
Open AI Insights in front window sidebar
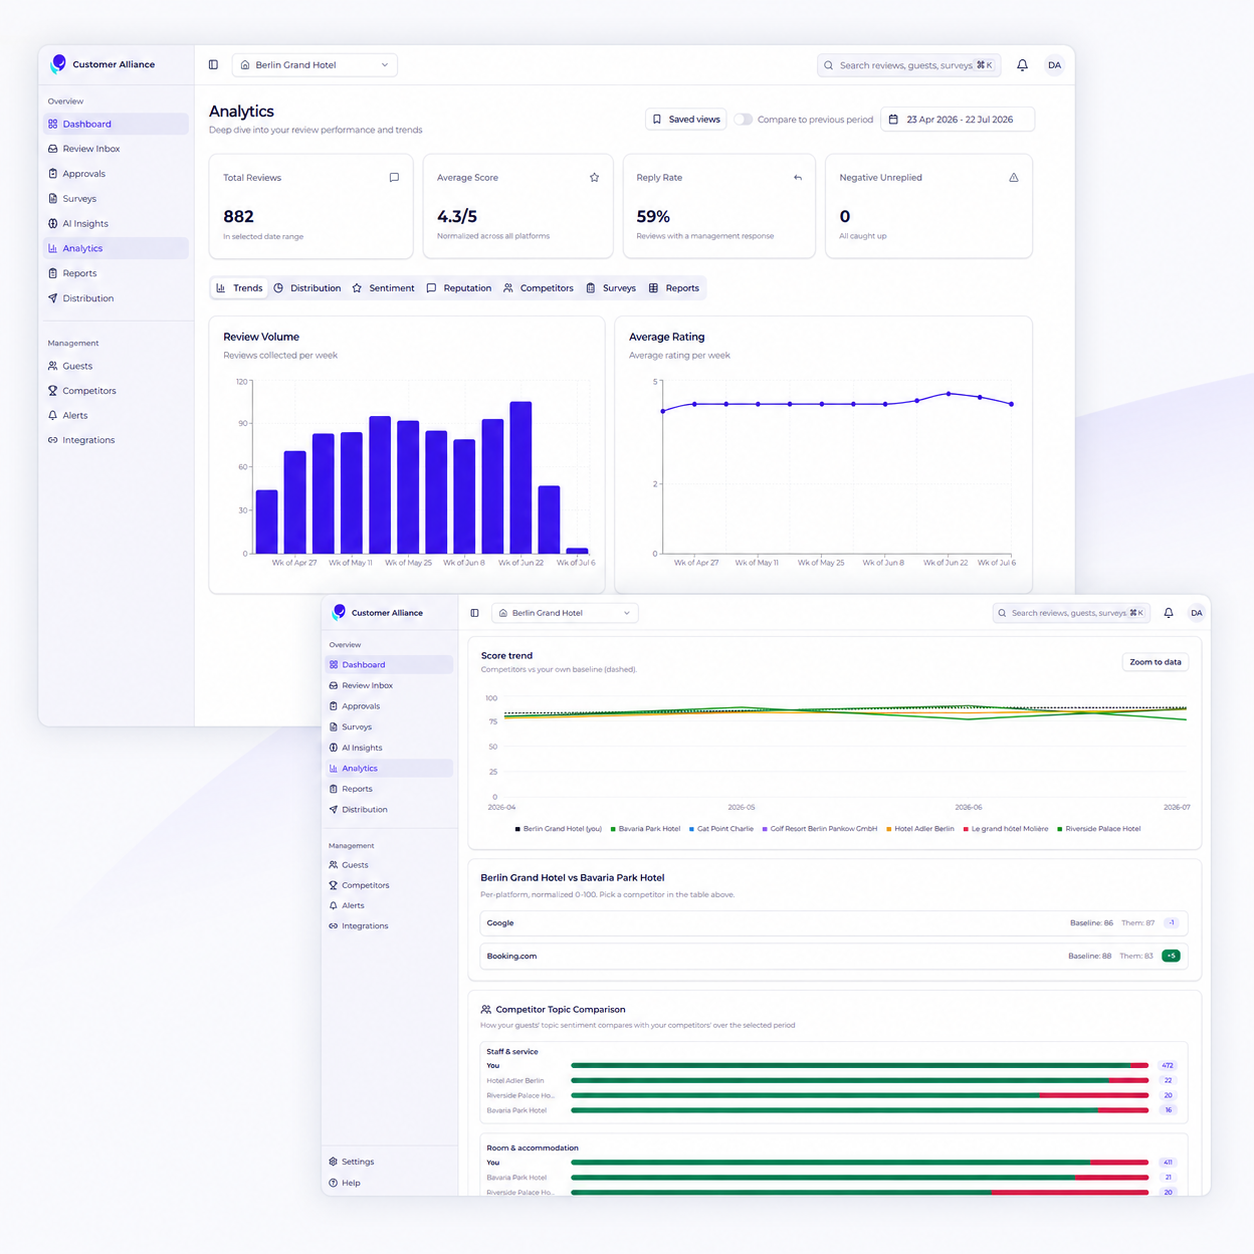pos(389,747)
